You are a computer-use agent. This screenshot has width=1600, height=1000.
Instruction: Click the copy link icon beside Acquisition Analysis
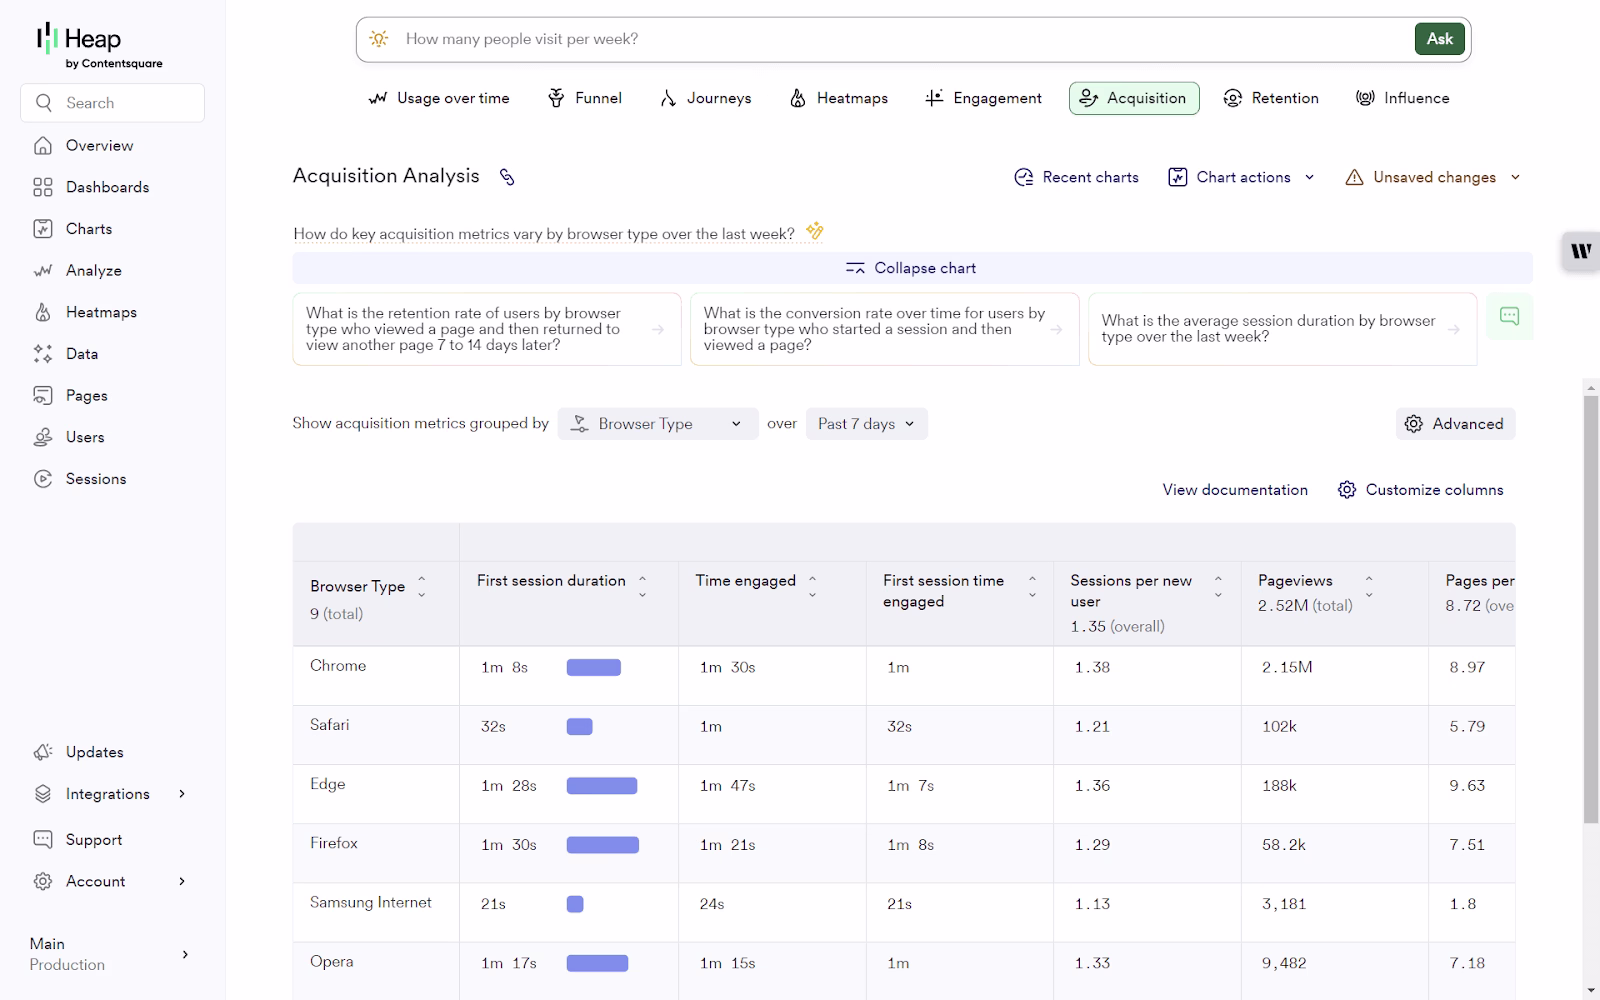pos(507,177)
